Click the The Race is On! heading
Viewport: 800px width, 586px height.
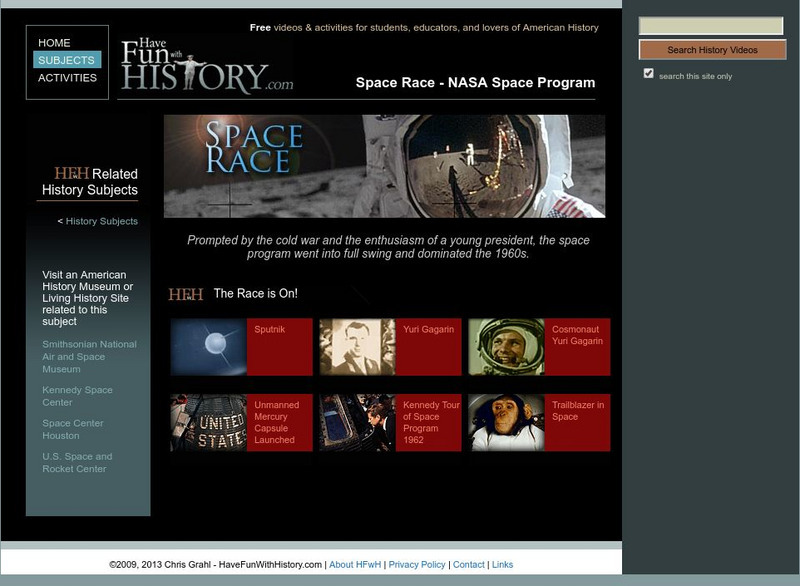(x=256, y=293)
